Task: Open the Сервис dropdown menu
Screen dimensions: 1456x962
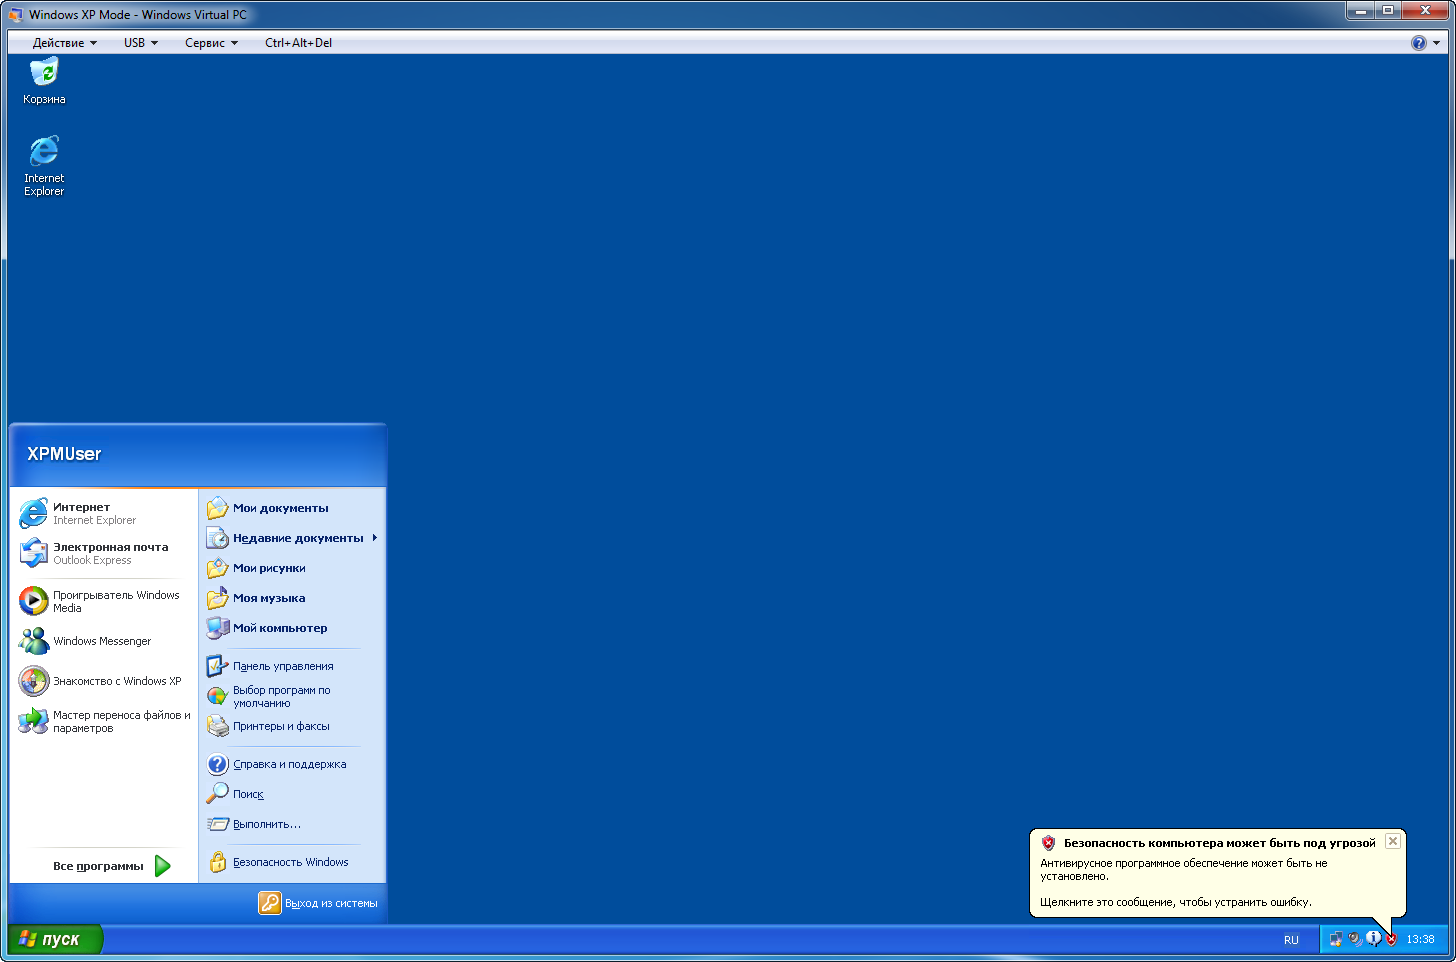Action: pos(212,43)
